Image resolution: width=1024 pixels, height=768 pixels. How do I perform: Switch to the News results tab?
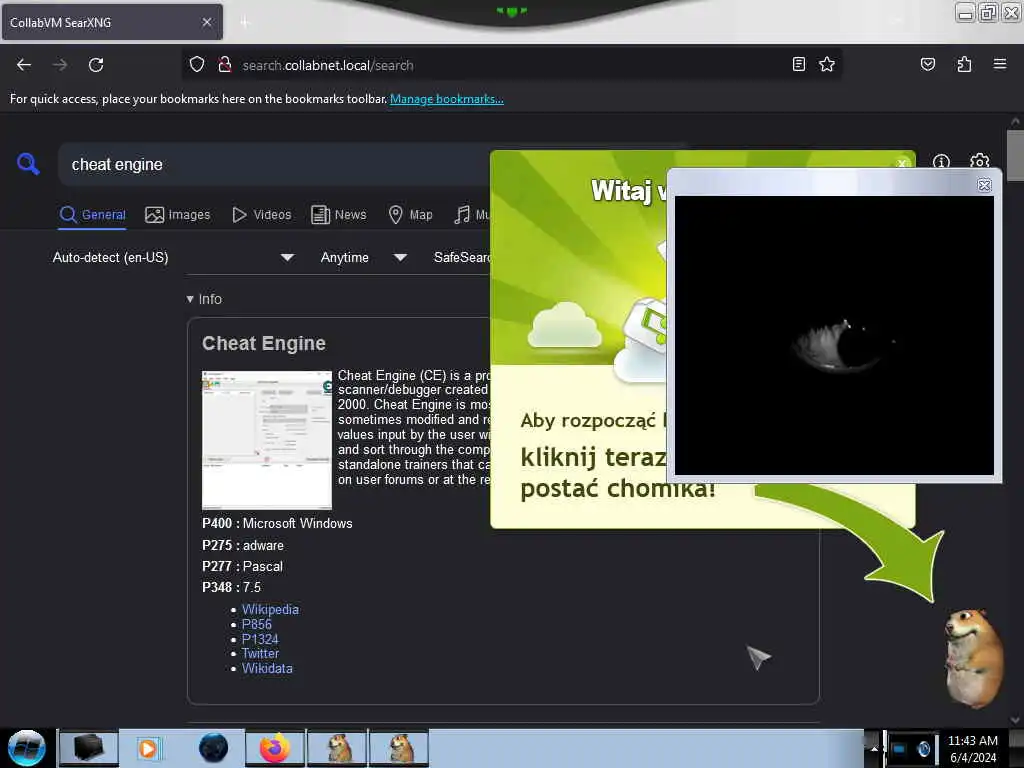(338, 214)
